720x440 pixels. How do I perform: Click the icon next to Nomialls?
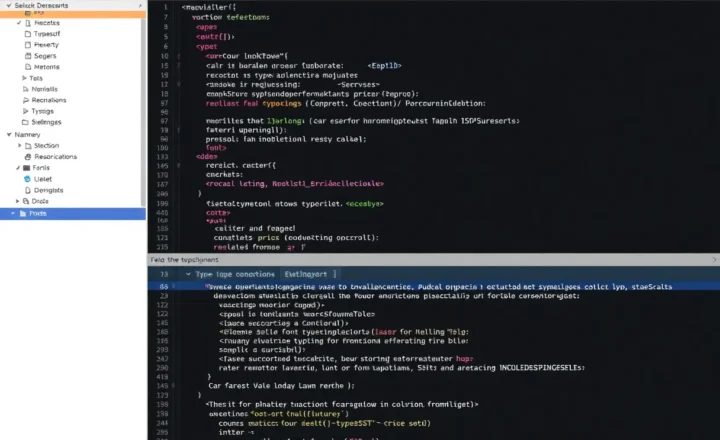point(25,89)
